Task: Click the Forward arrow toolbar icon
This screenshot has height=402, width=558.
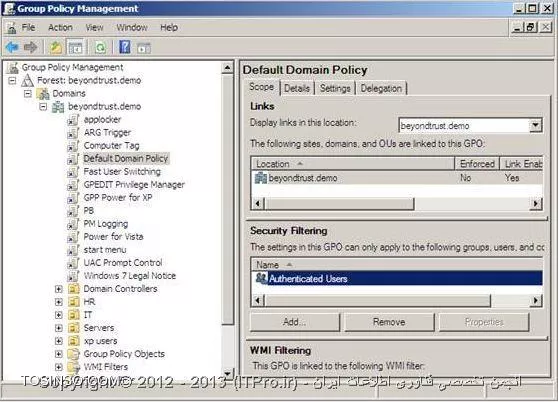Action: (31, 47)
